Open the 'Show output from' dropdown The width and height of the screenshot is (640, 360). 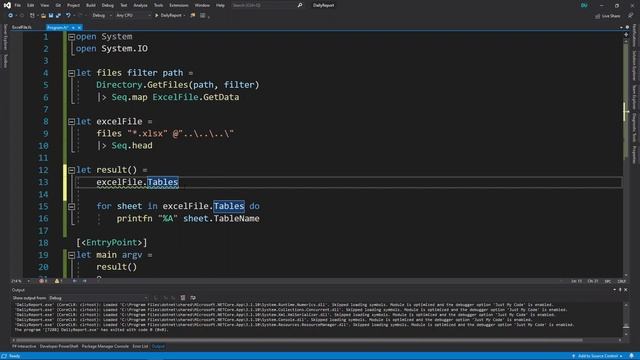(98, 298)
